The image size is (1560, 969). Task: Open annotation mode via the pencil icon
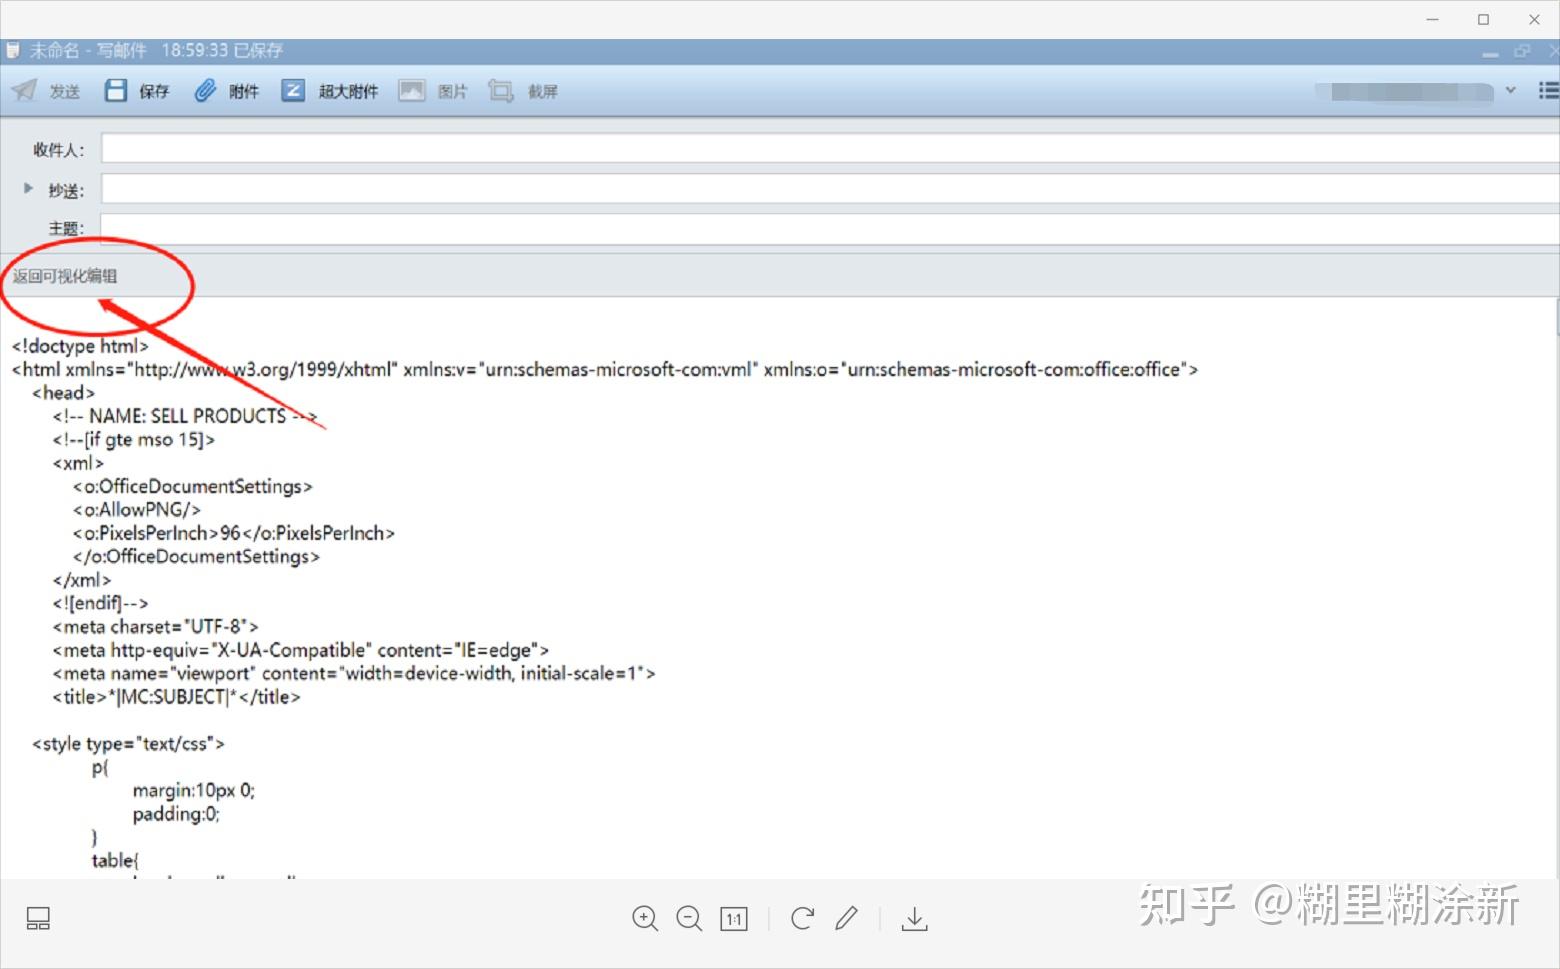pos(847,918)
